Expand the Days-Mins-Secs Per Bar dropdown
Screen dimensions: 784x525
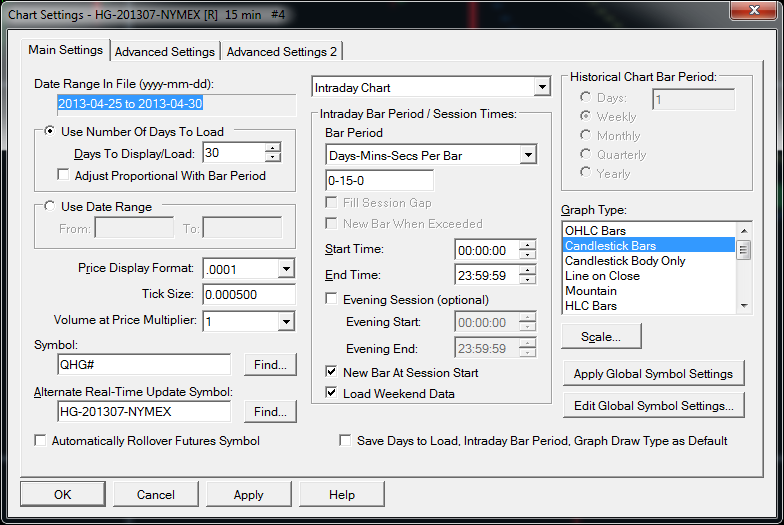click(528, 155)
